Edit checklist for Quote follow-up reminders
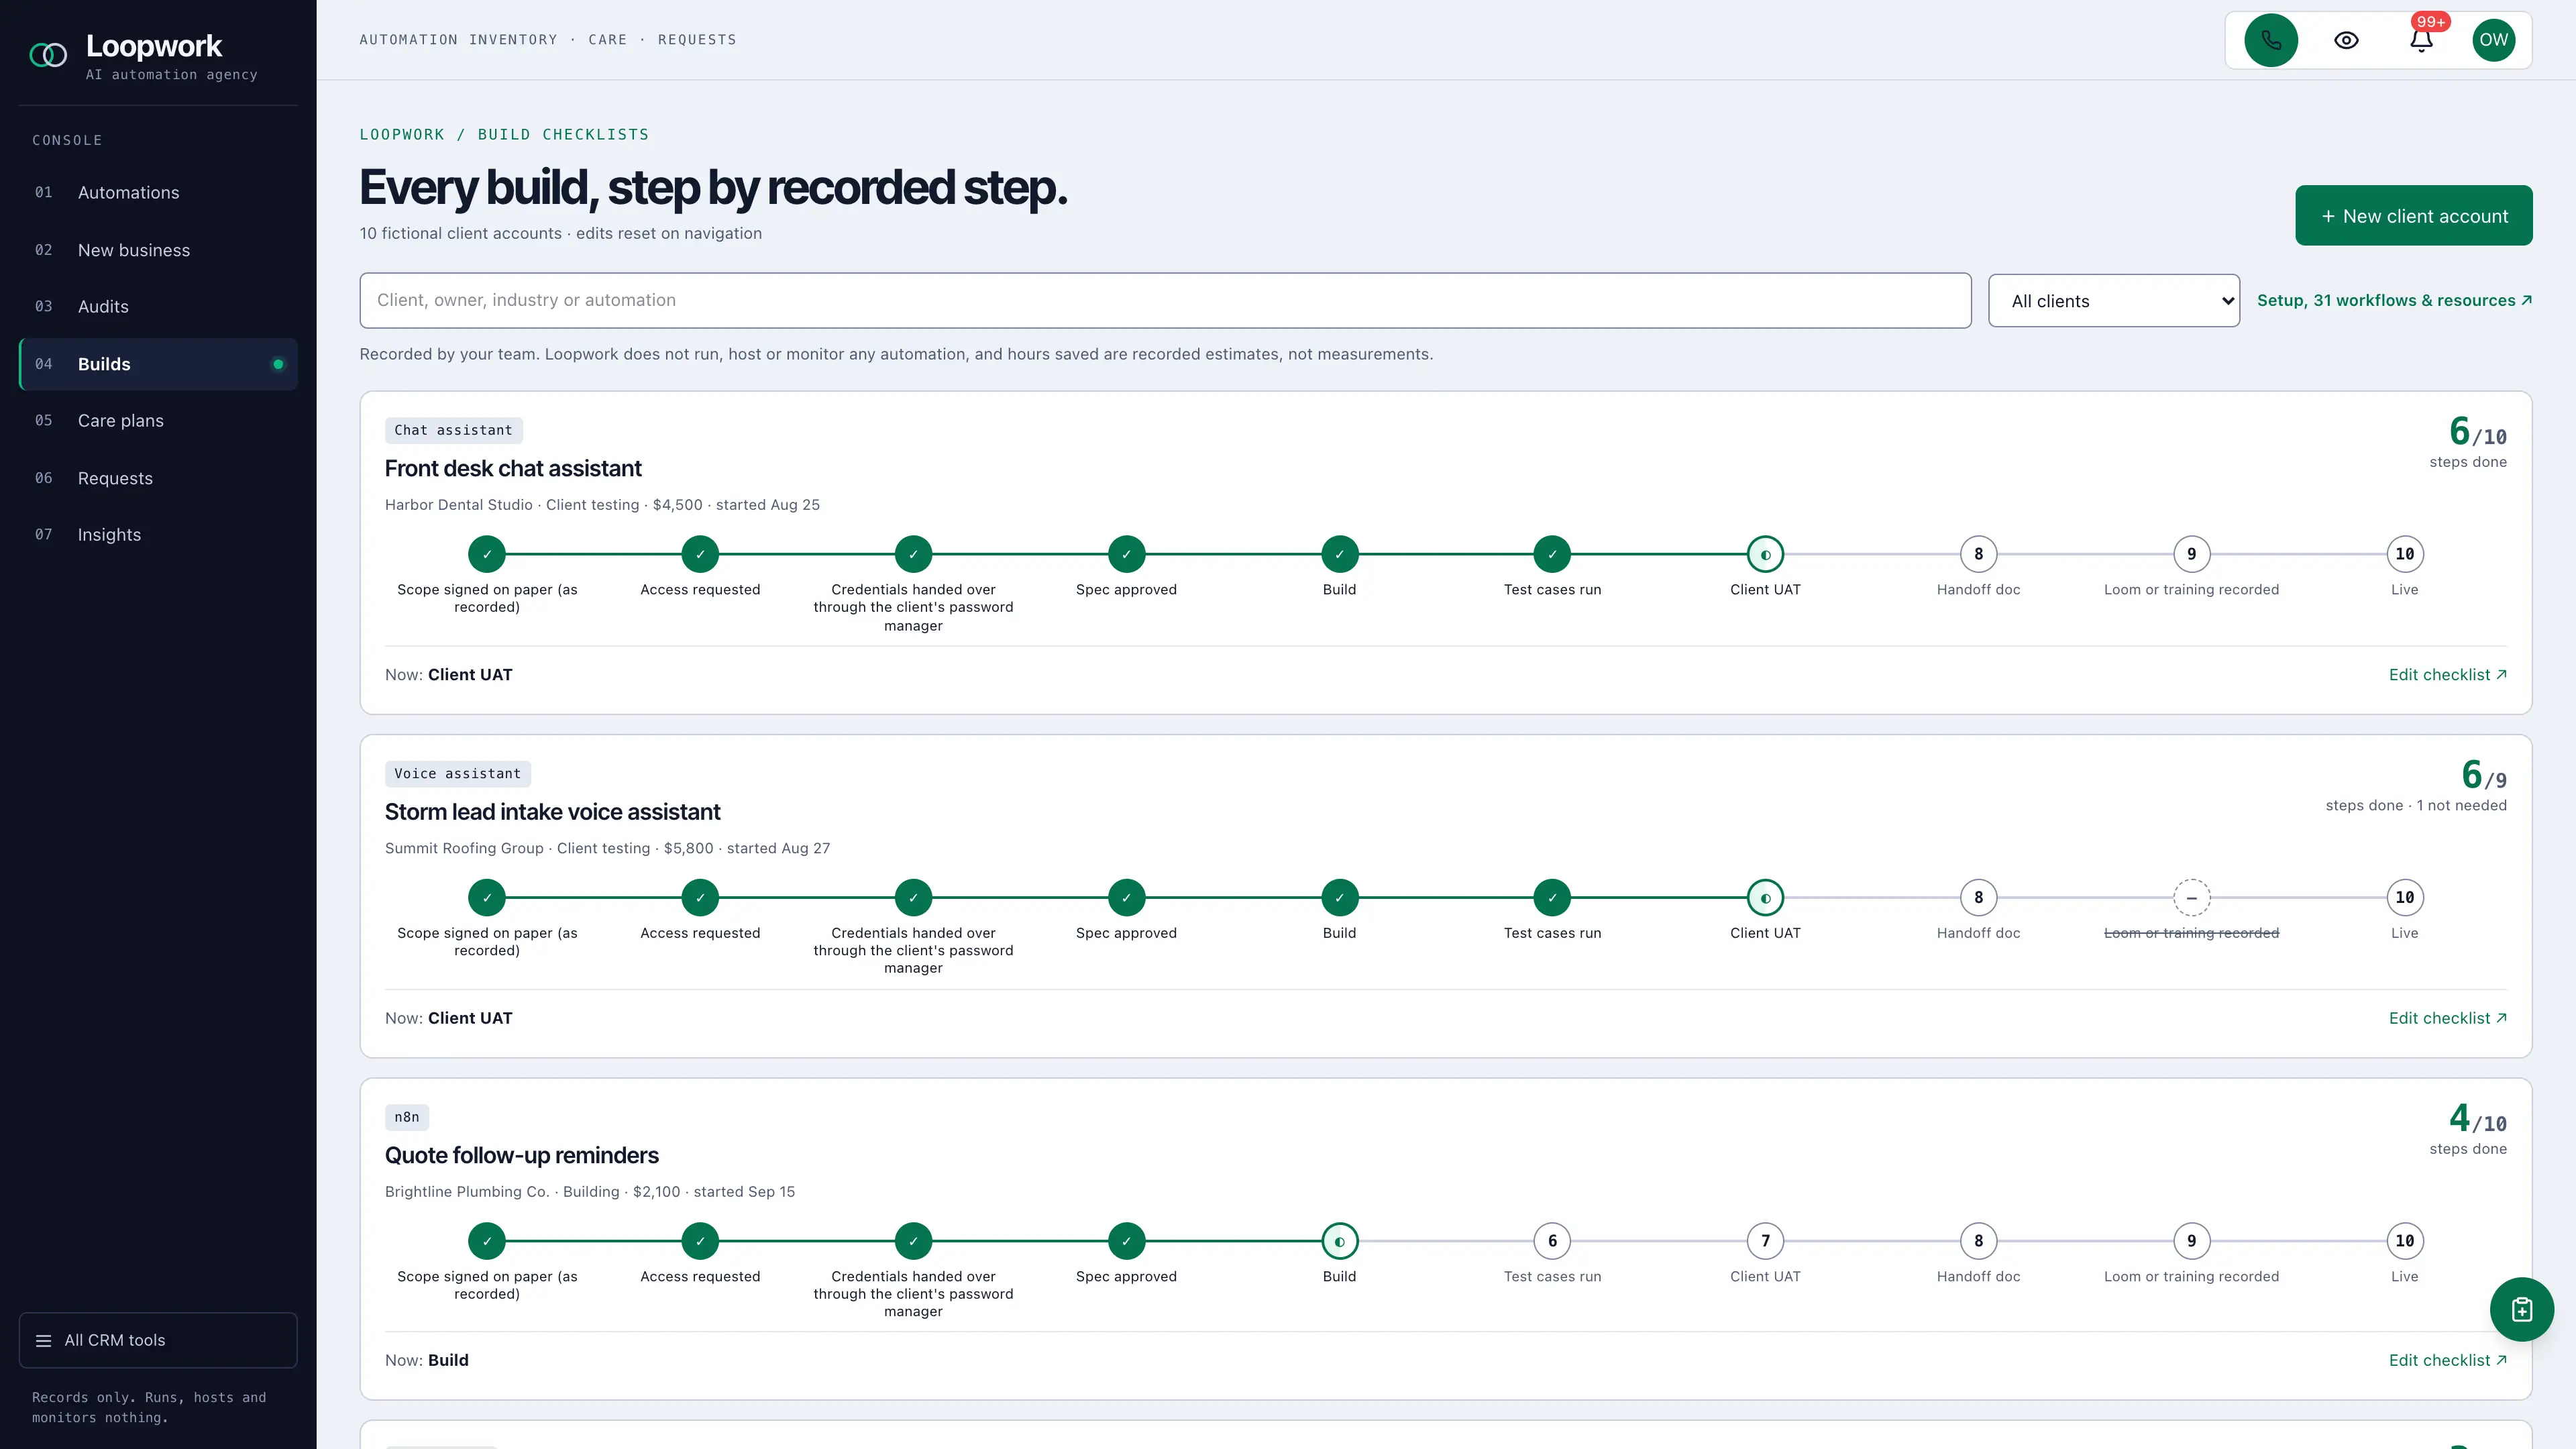The height and width of the screenshot is (1449, 2576). point(2447,1360)
